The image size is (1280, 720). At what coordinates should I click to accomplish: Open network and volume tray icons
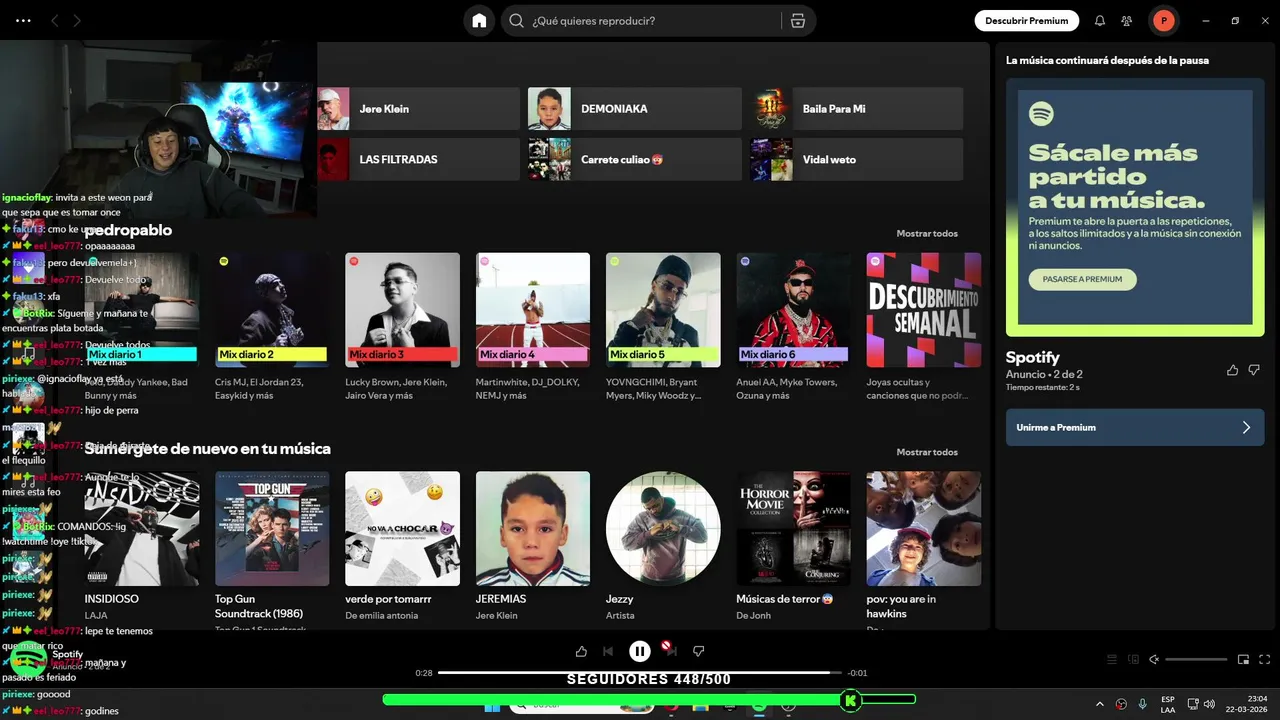pos(1201,704)
